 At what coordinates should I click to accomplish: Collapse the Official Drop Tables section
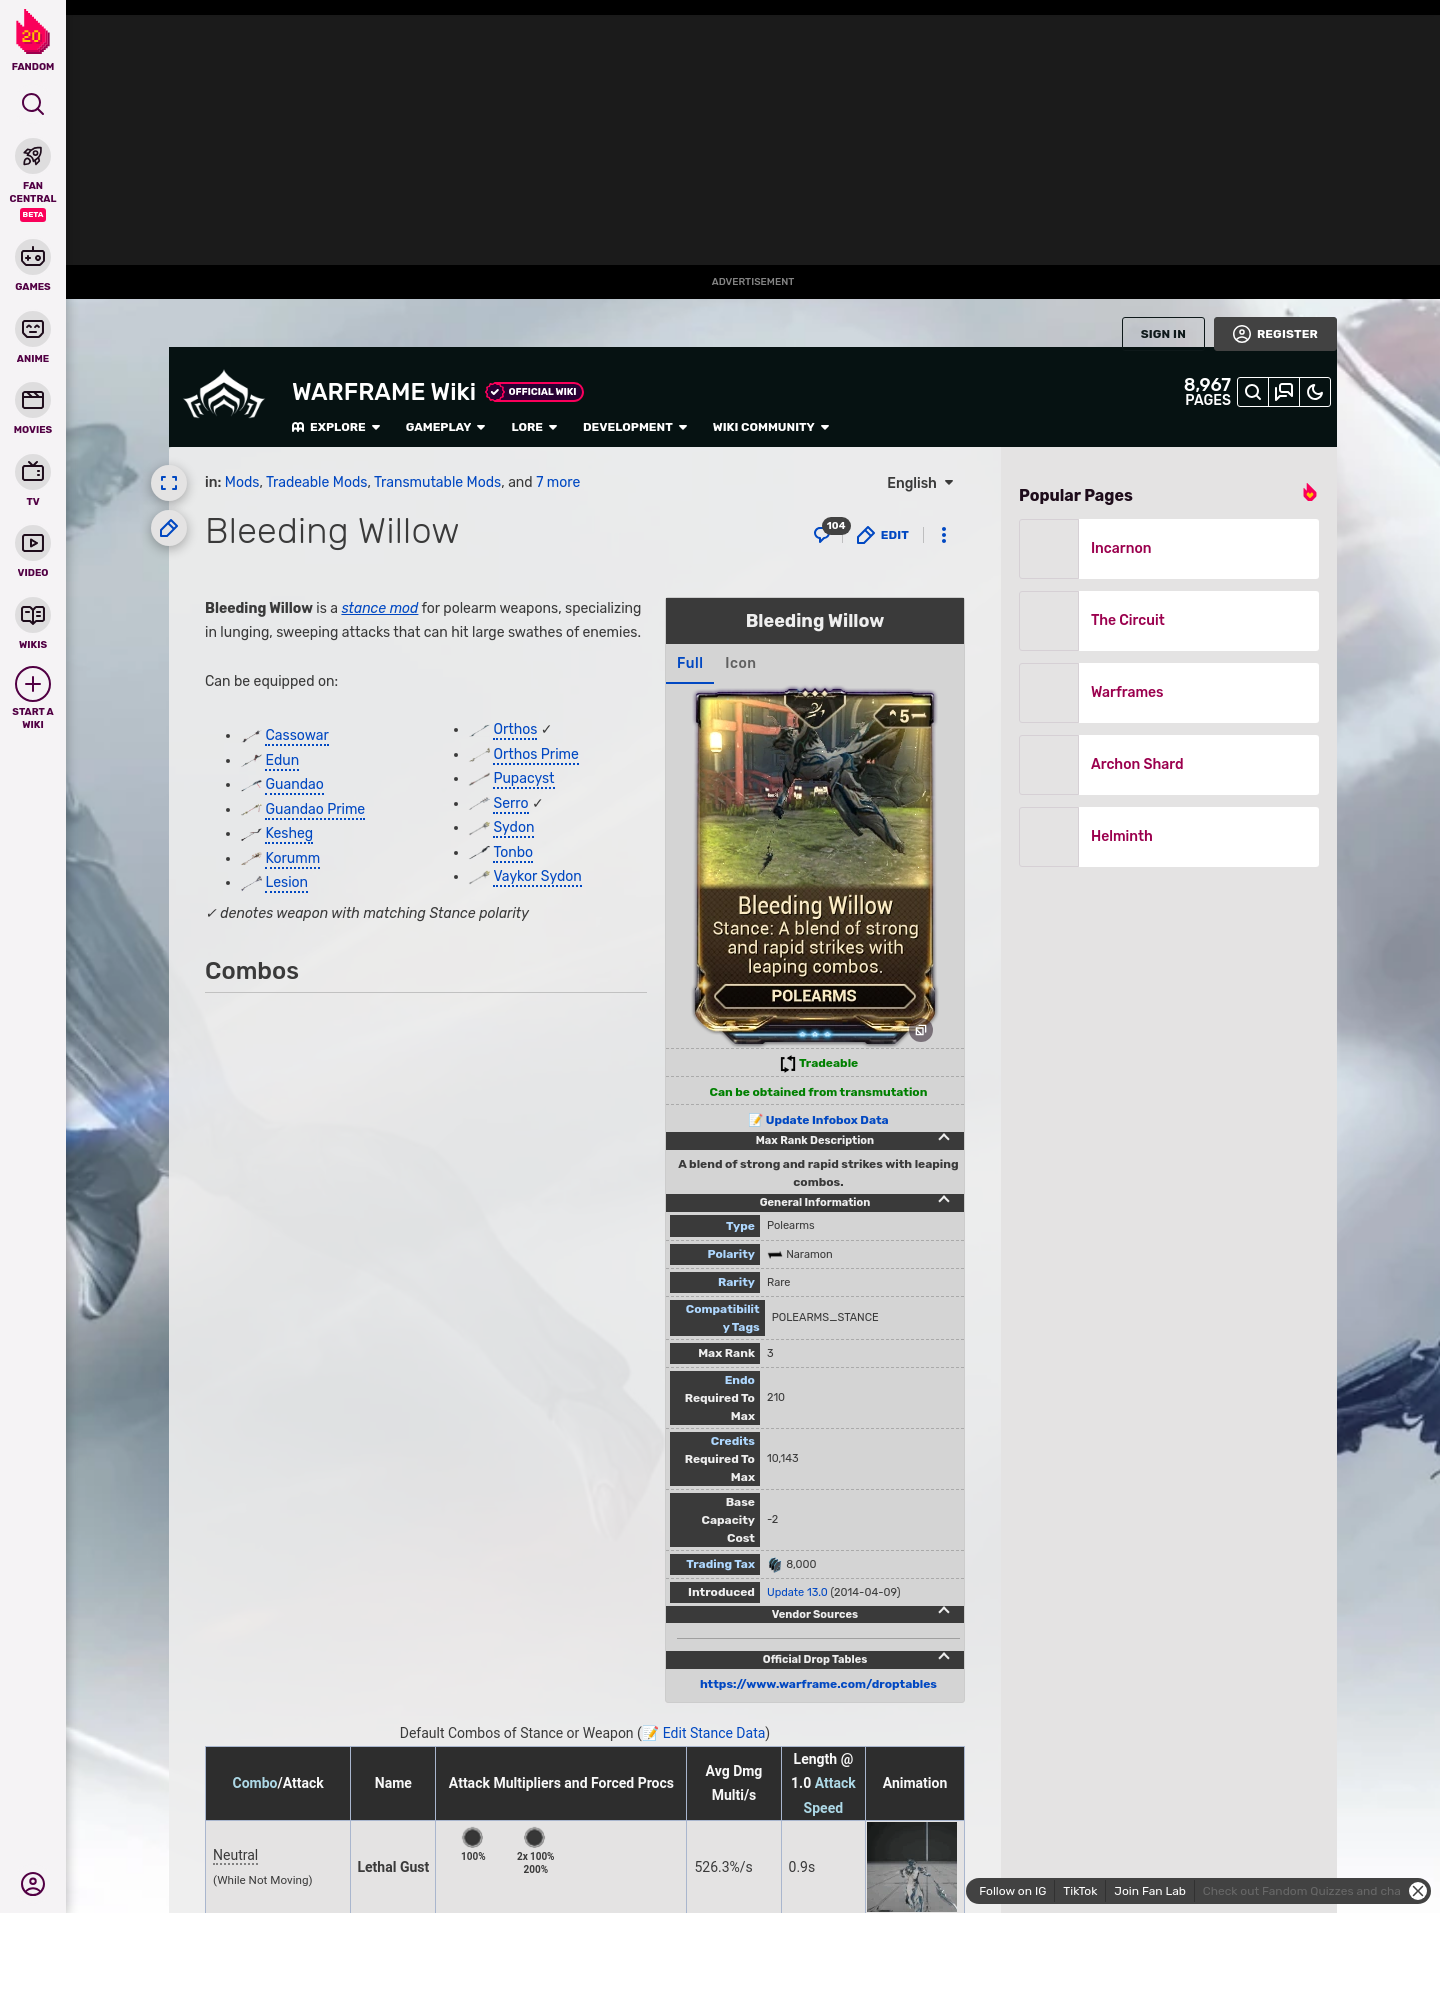coord(944,1657)
